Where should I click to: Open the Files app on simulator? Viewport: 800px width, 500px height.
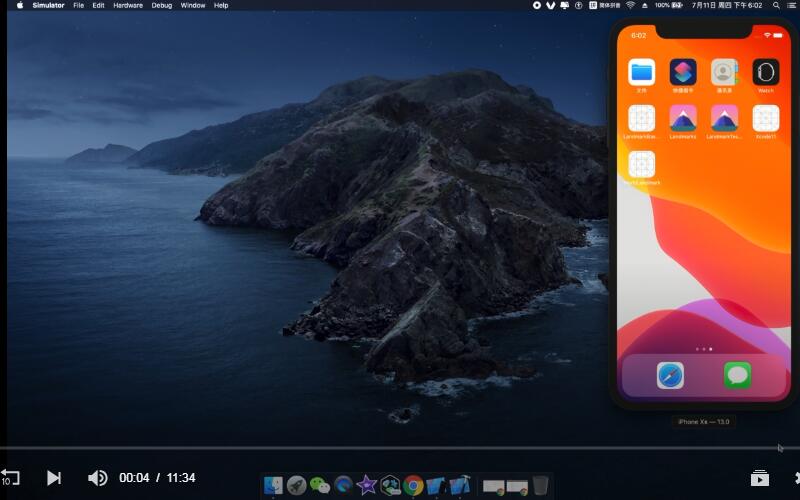pos(641,72)
